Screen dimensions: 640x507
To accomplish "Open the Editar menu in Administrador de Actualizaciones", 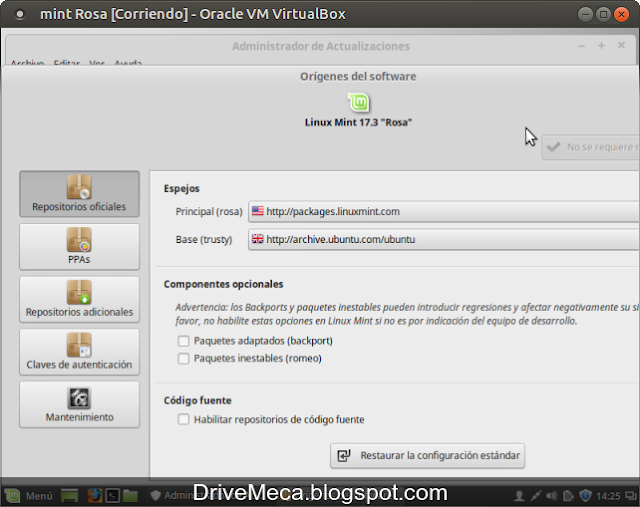I will coord(67,62).
